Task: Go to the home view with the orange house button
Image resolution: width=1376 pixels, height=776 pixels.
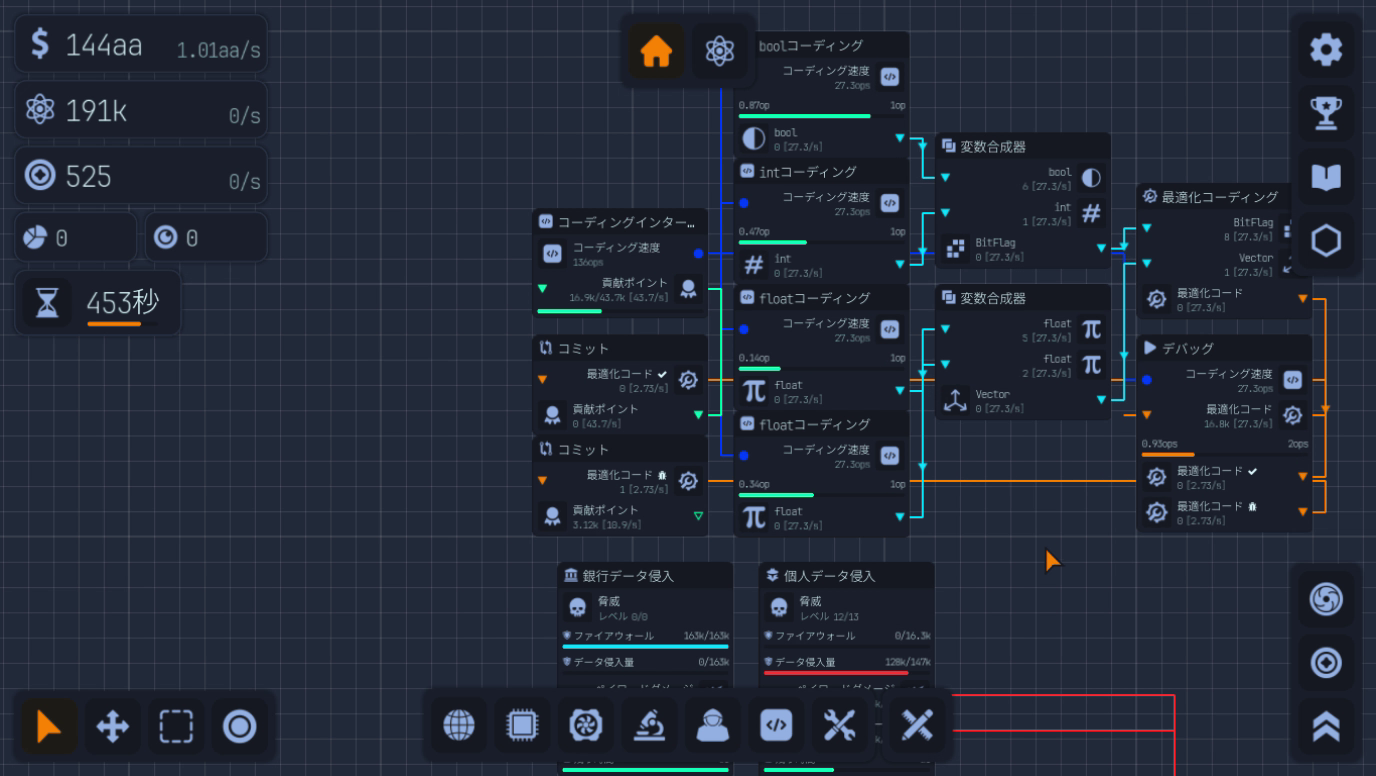Action: click(x=656, y=51)
